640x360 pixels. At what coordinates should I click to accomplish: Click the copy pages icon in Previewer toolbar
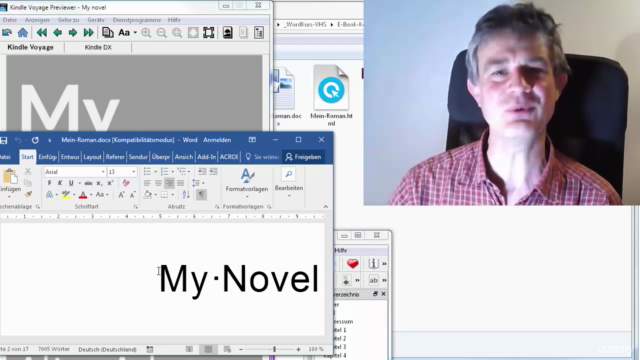(x=108, y=32)
